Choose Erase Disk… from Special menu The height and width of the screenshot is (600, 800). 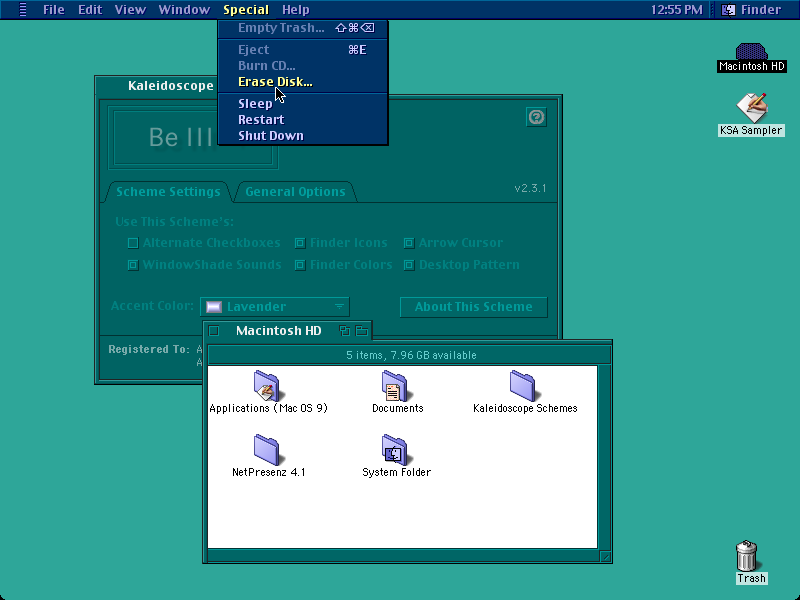(303, 82)
